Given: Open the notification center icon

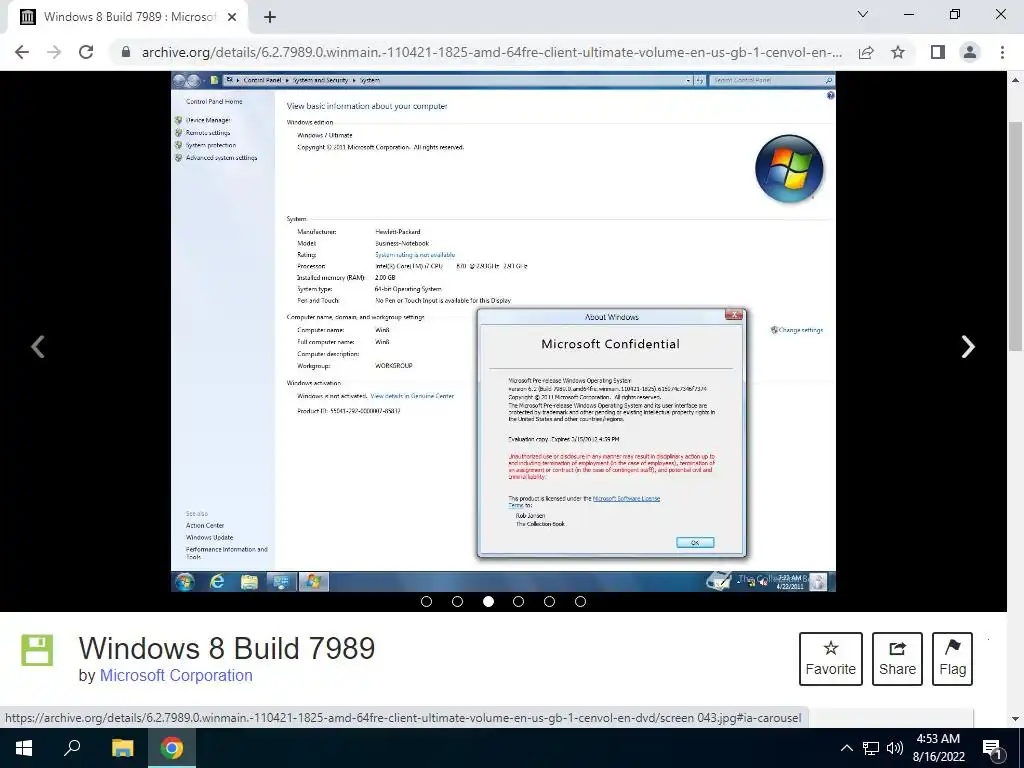Looking at the screenshot, I should (x=992, y=749).
